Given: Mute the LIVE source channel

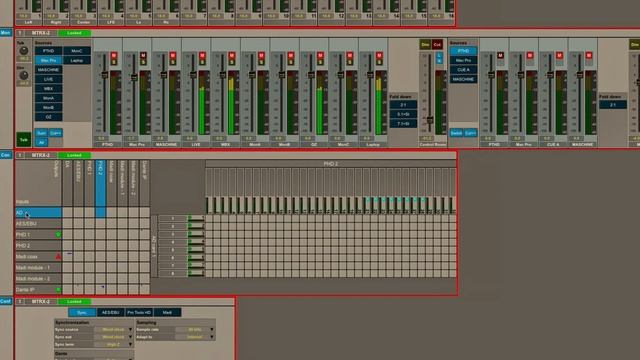Looking at the screenshot, I should coord(202,56).
